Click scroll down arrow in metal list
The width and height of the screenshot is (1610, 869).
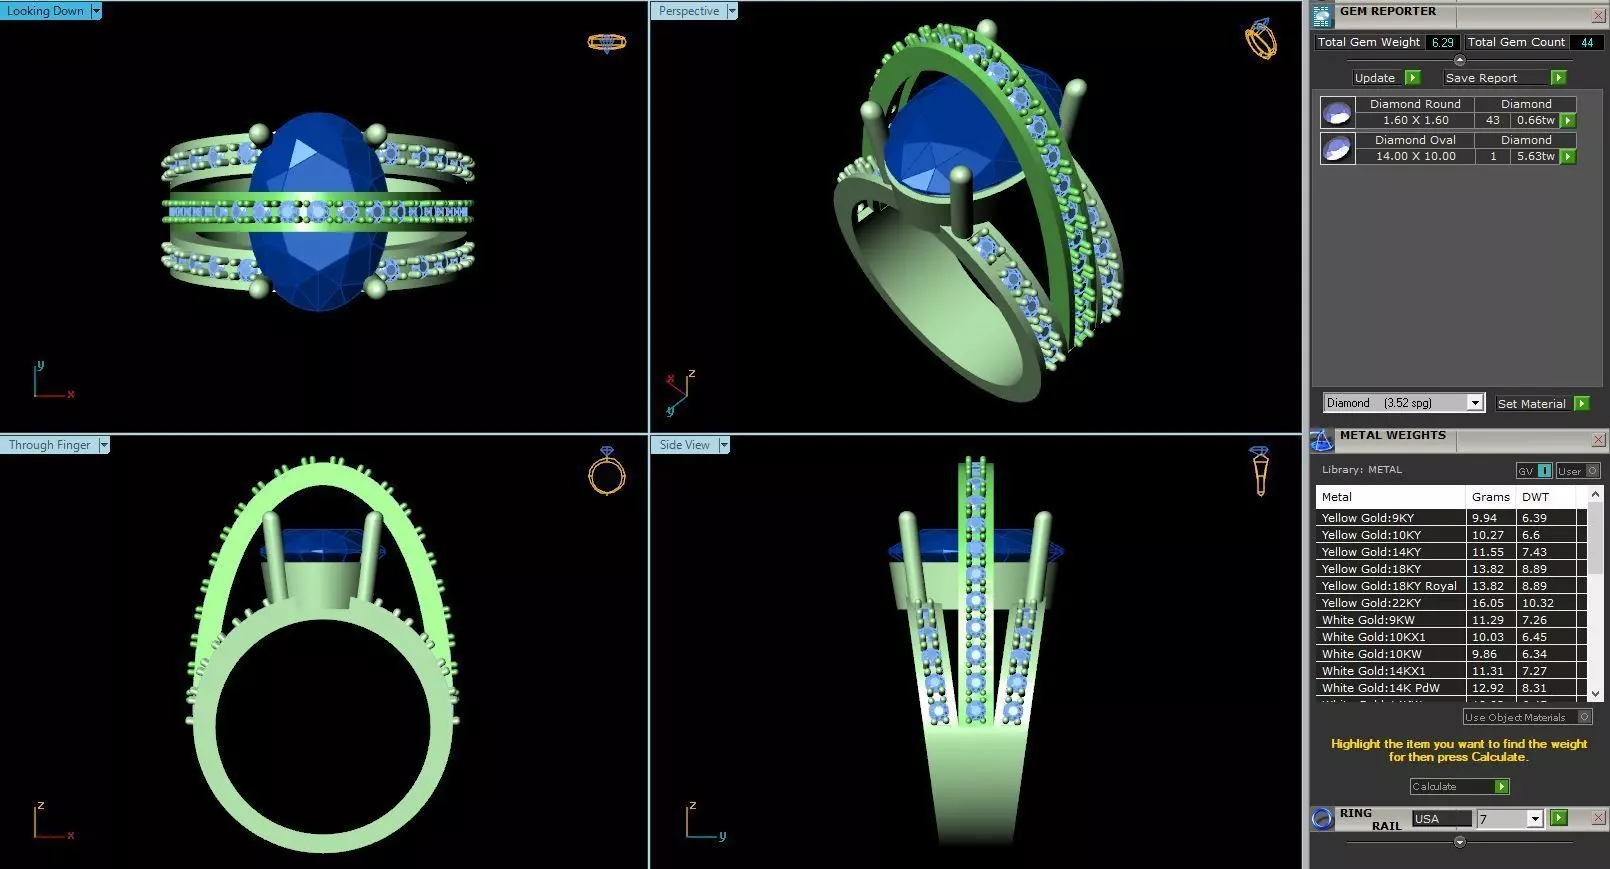(1595, 693)
